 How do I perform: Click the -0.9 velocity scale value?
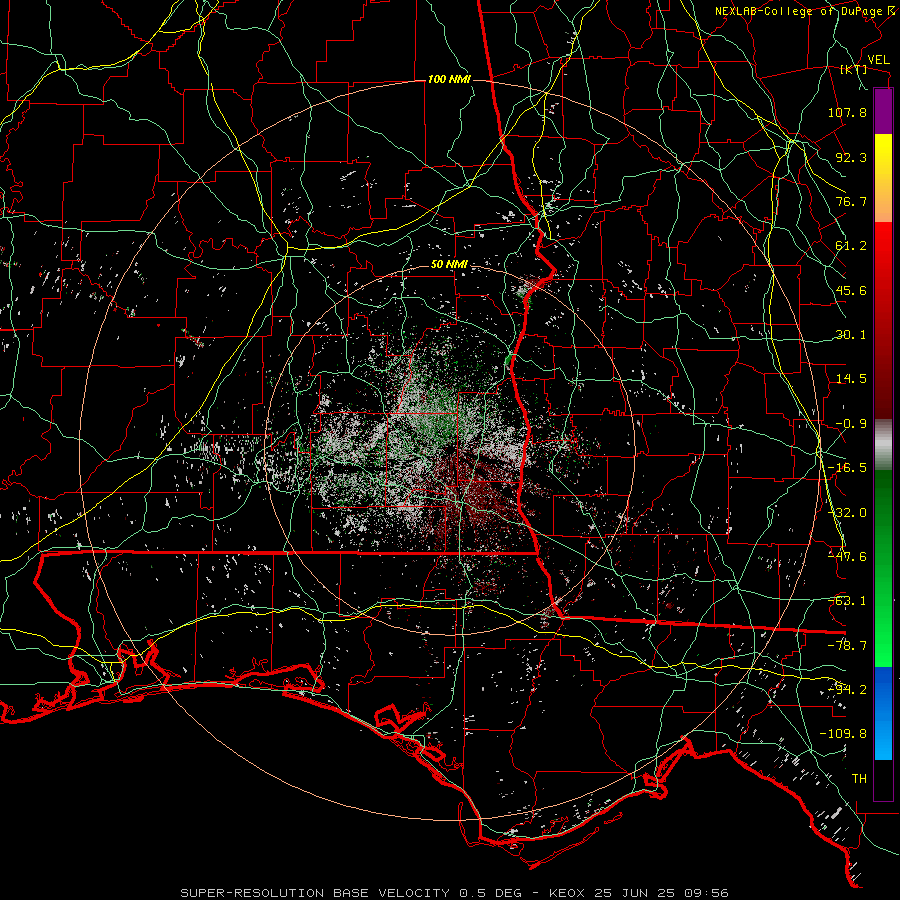[851, 424]
